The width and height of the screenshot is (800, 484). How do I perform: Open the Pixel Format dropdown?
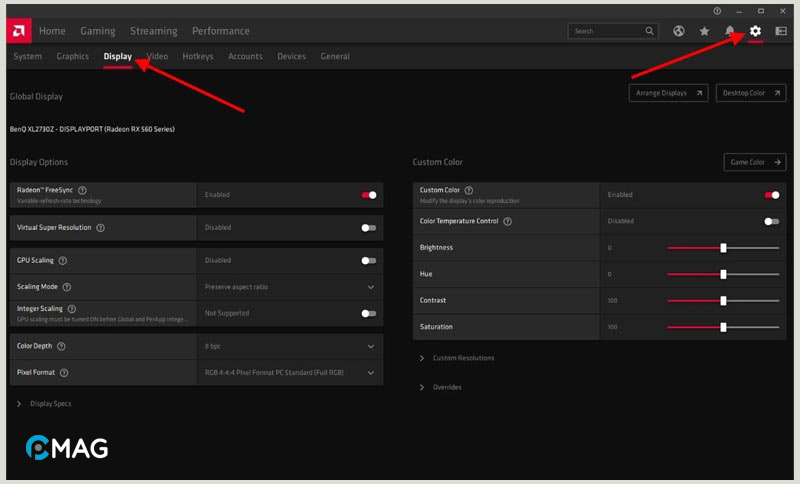[371, 373]
